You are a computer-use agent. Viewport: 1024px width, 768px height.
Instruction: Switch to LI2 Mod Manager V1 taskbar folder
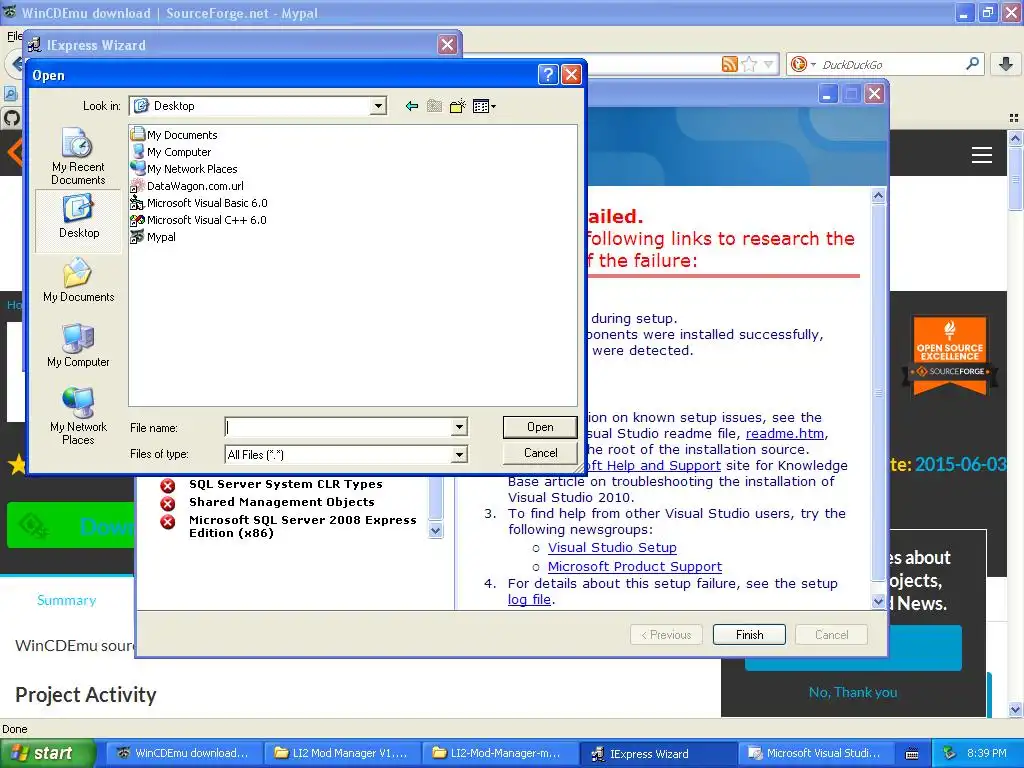tap(342, 753)
